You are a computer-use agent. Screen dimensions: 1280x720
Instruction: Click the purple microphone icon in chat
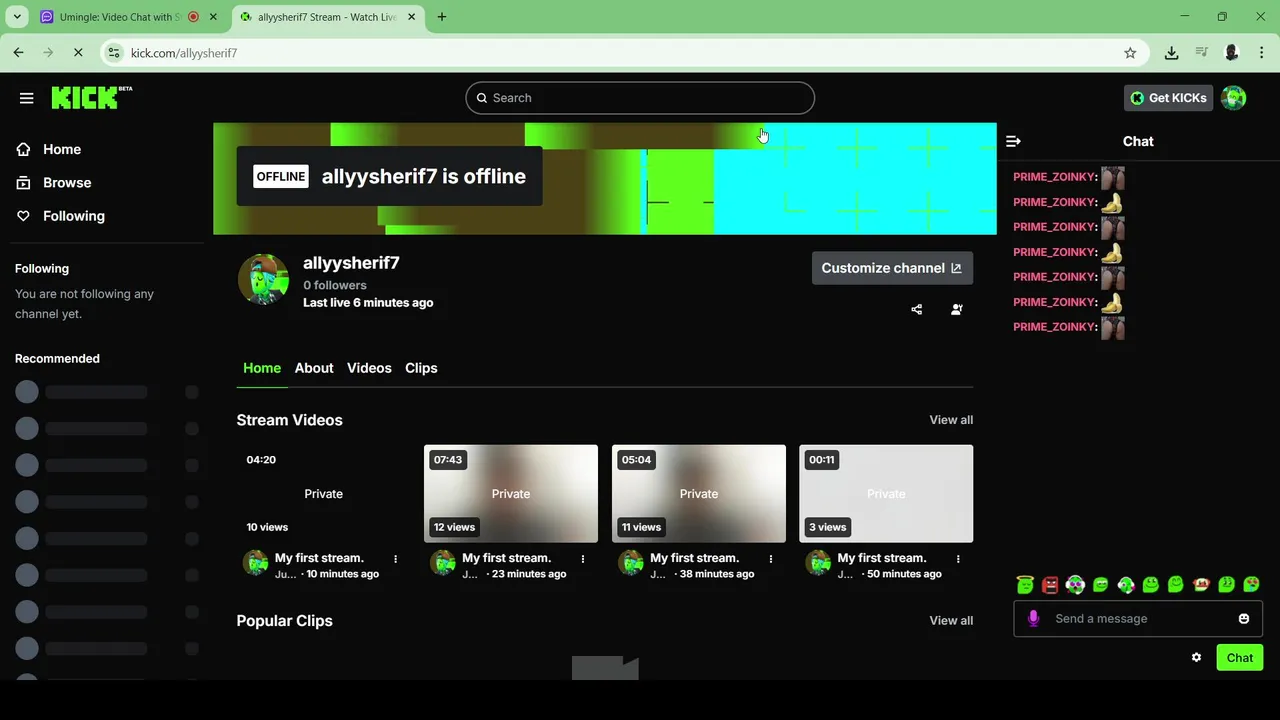coord(1034,619)
